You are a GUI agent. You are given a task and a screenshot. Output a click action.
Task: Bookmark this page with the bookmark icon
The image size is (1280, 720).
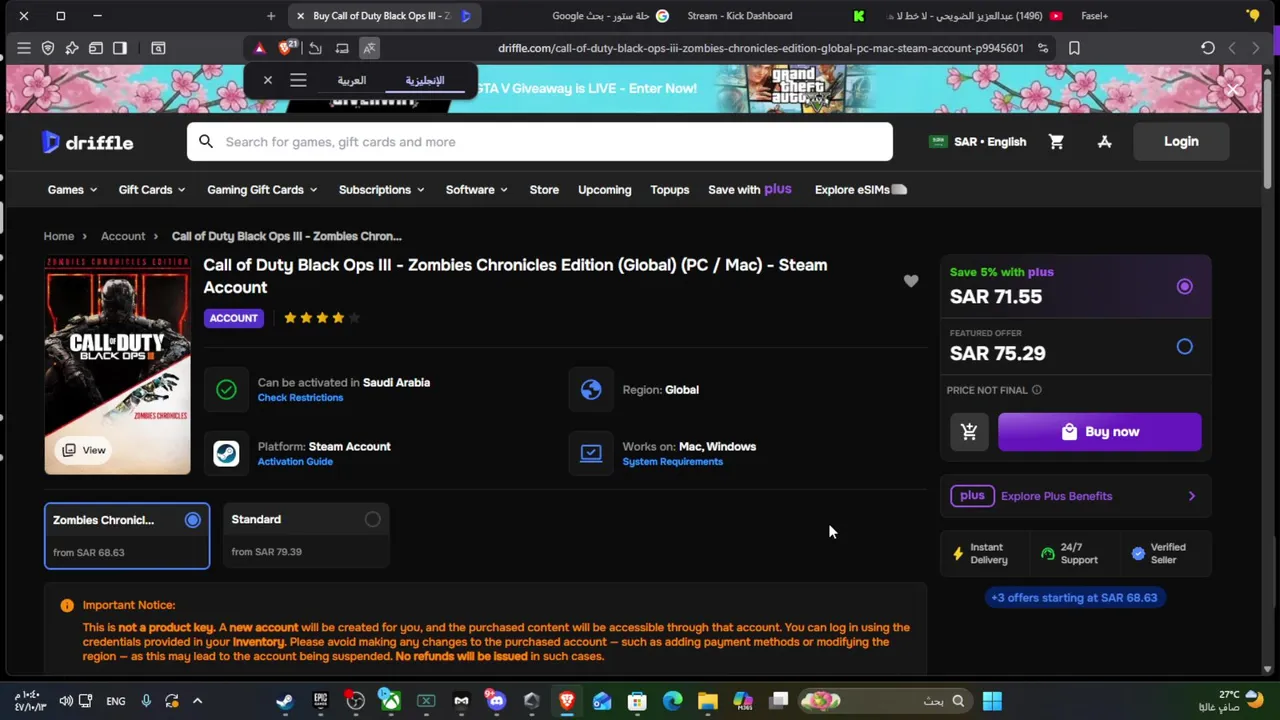[x=1074, y=48]
